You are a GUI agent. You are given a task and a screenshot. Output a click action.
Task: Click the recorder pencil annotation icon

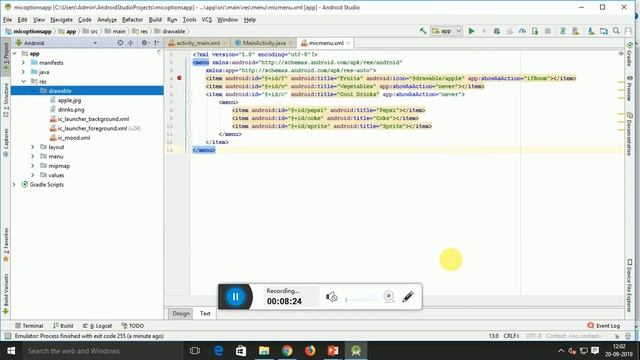click(408, 296)
